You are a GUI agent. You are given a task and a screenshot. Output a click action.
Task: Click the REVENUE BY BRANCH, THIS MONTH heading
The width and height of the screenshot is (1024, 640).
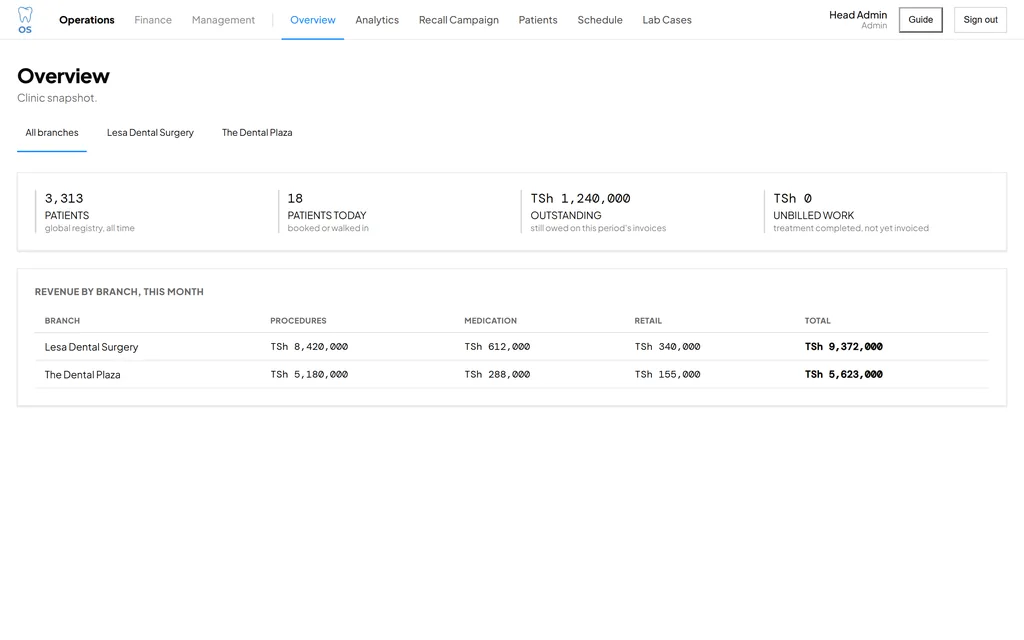[x=119, y=291]
